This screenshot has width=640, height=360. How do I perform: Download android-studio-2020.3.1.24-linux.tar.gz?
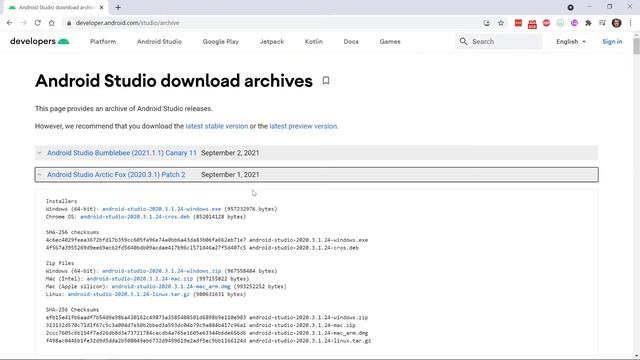[x=129, y=294]
